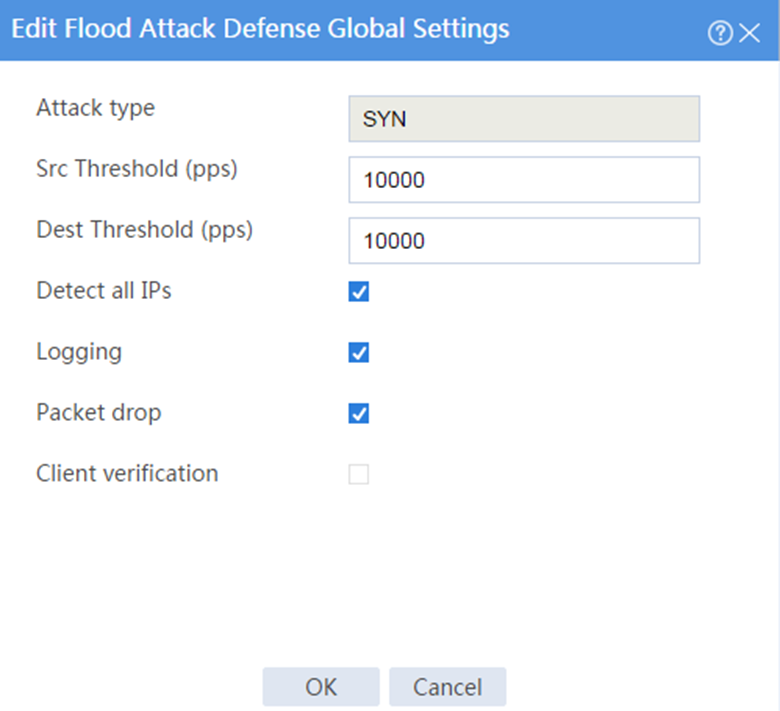Click the Edit Flood Attack Defense Global Settings title
The width and height of the screenshot is (780, 711).
coord(260,28)
